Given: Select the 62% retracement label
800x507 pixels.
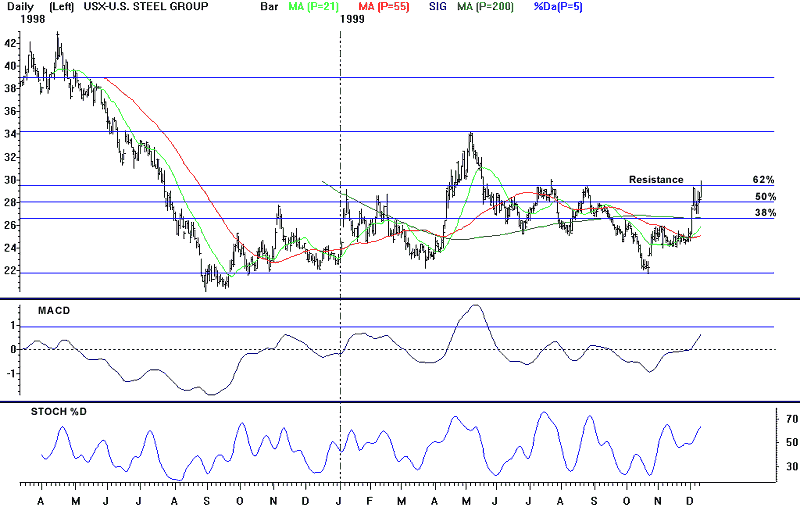Looking at the screenshot, I should 763,180.
